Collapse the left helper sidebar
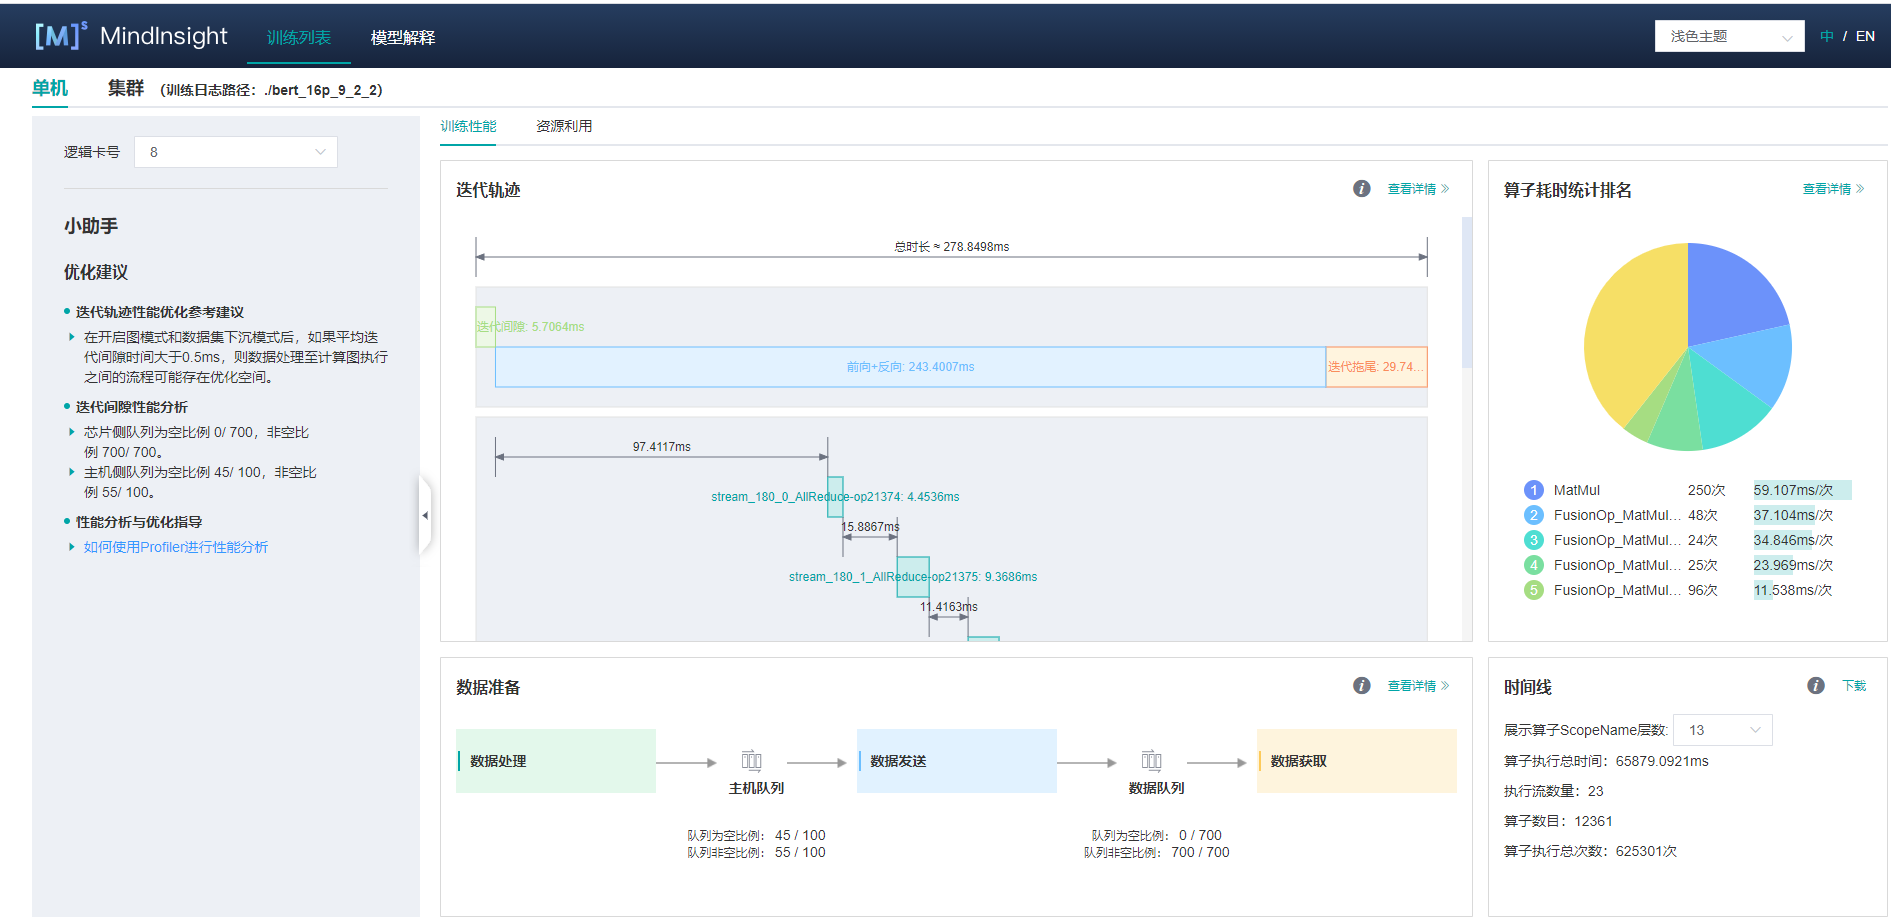1891x919 pixels. click(x=425, y=515)
